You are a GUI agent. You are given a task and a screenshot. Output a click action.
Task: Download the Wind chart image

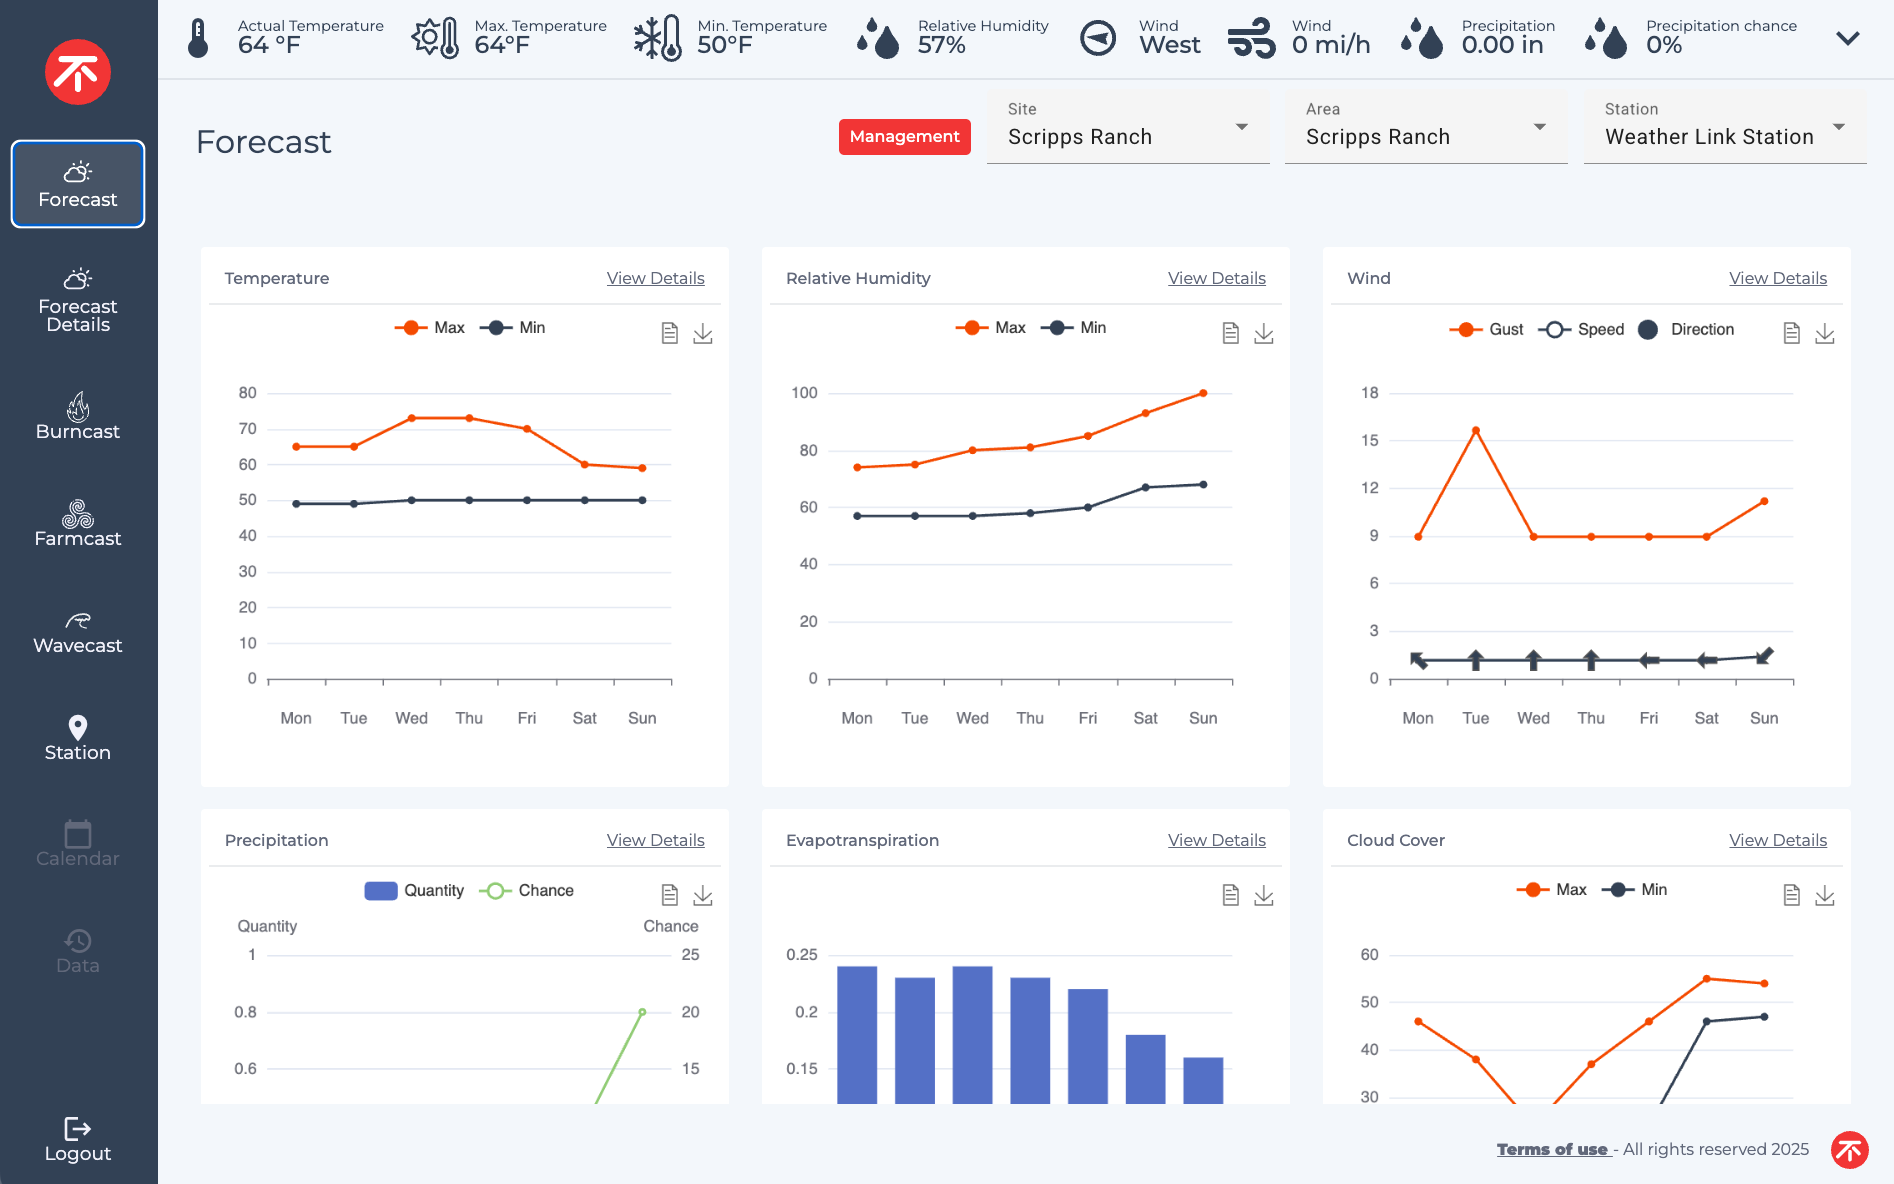[1825, 333]
